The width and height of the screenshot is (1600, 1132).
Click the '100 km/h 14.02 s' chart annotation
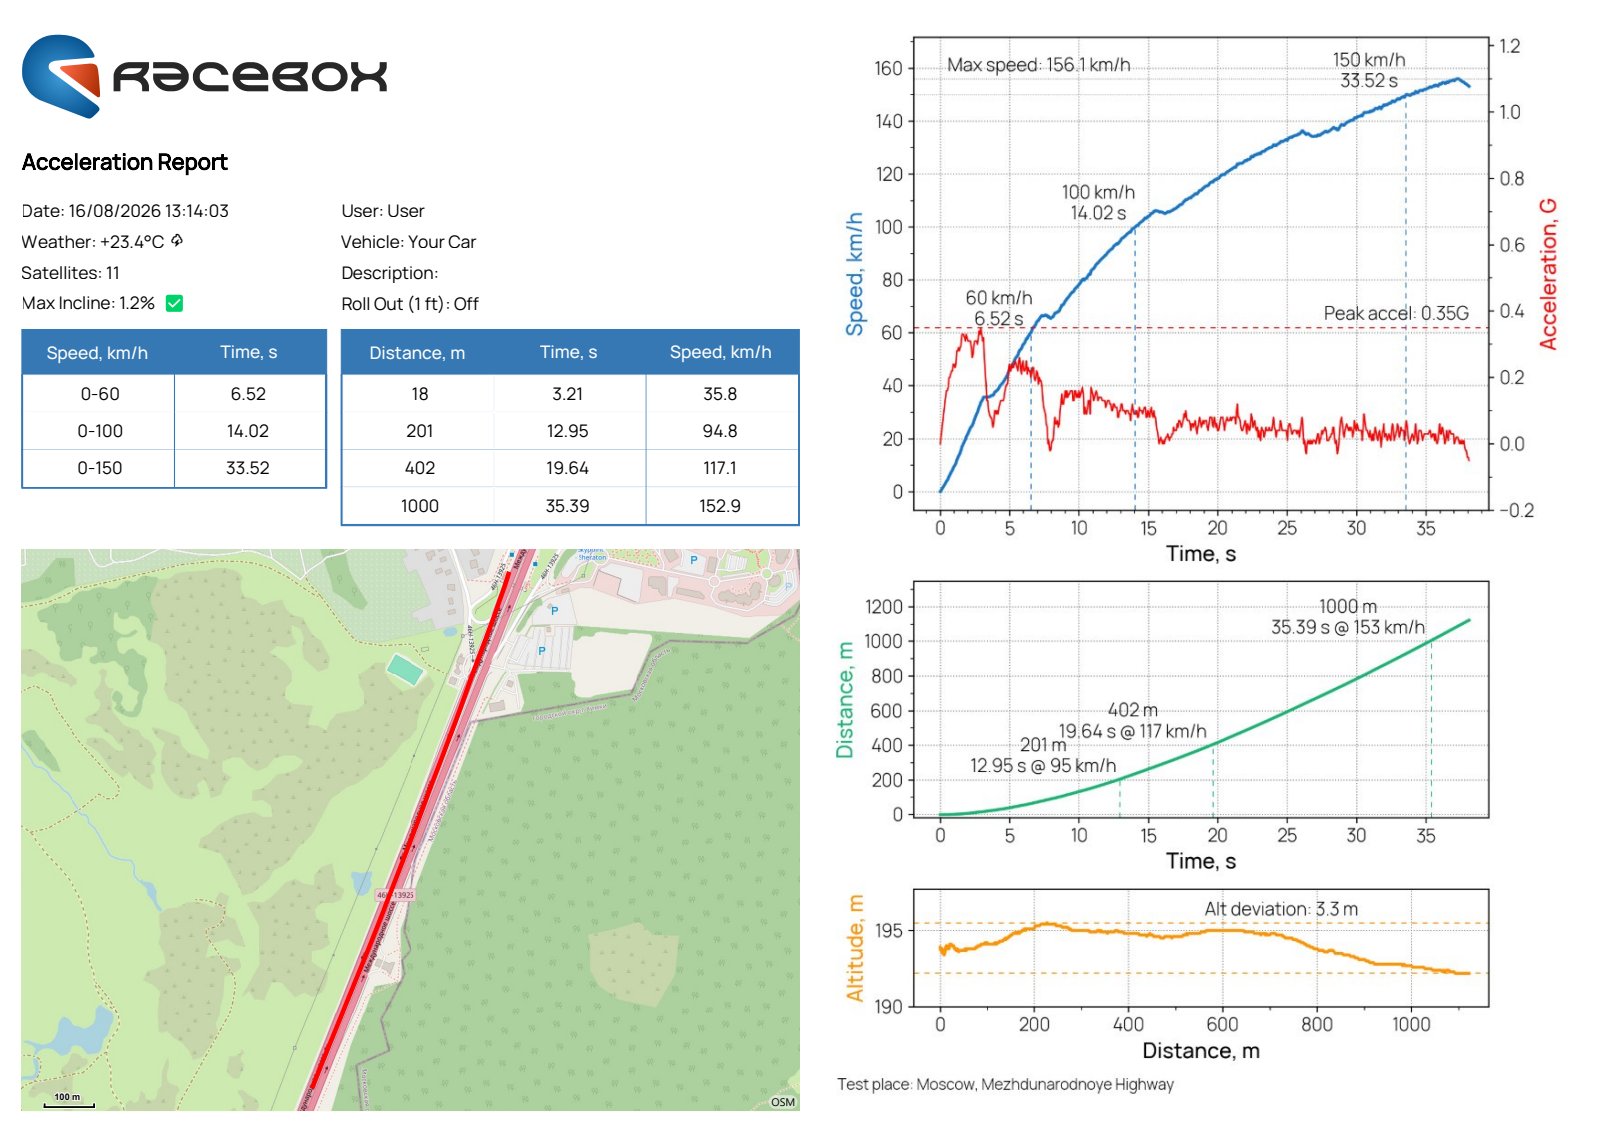click(1098, 202)
